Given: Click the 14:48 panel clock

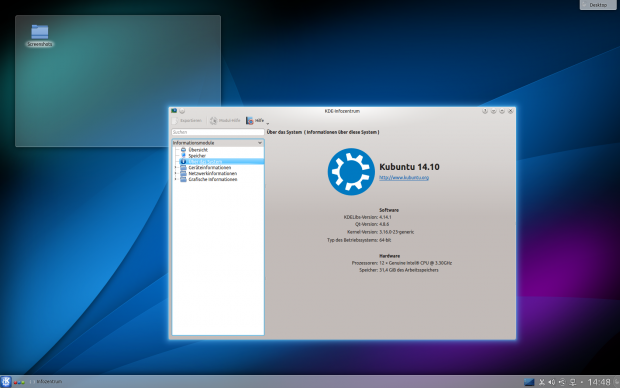Looking at the screenshot, I should (599, 382).
